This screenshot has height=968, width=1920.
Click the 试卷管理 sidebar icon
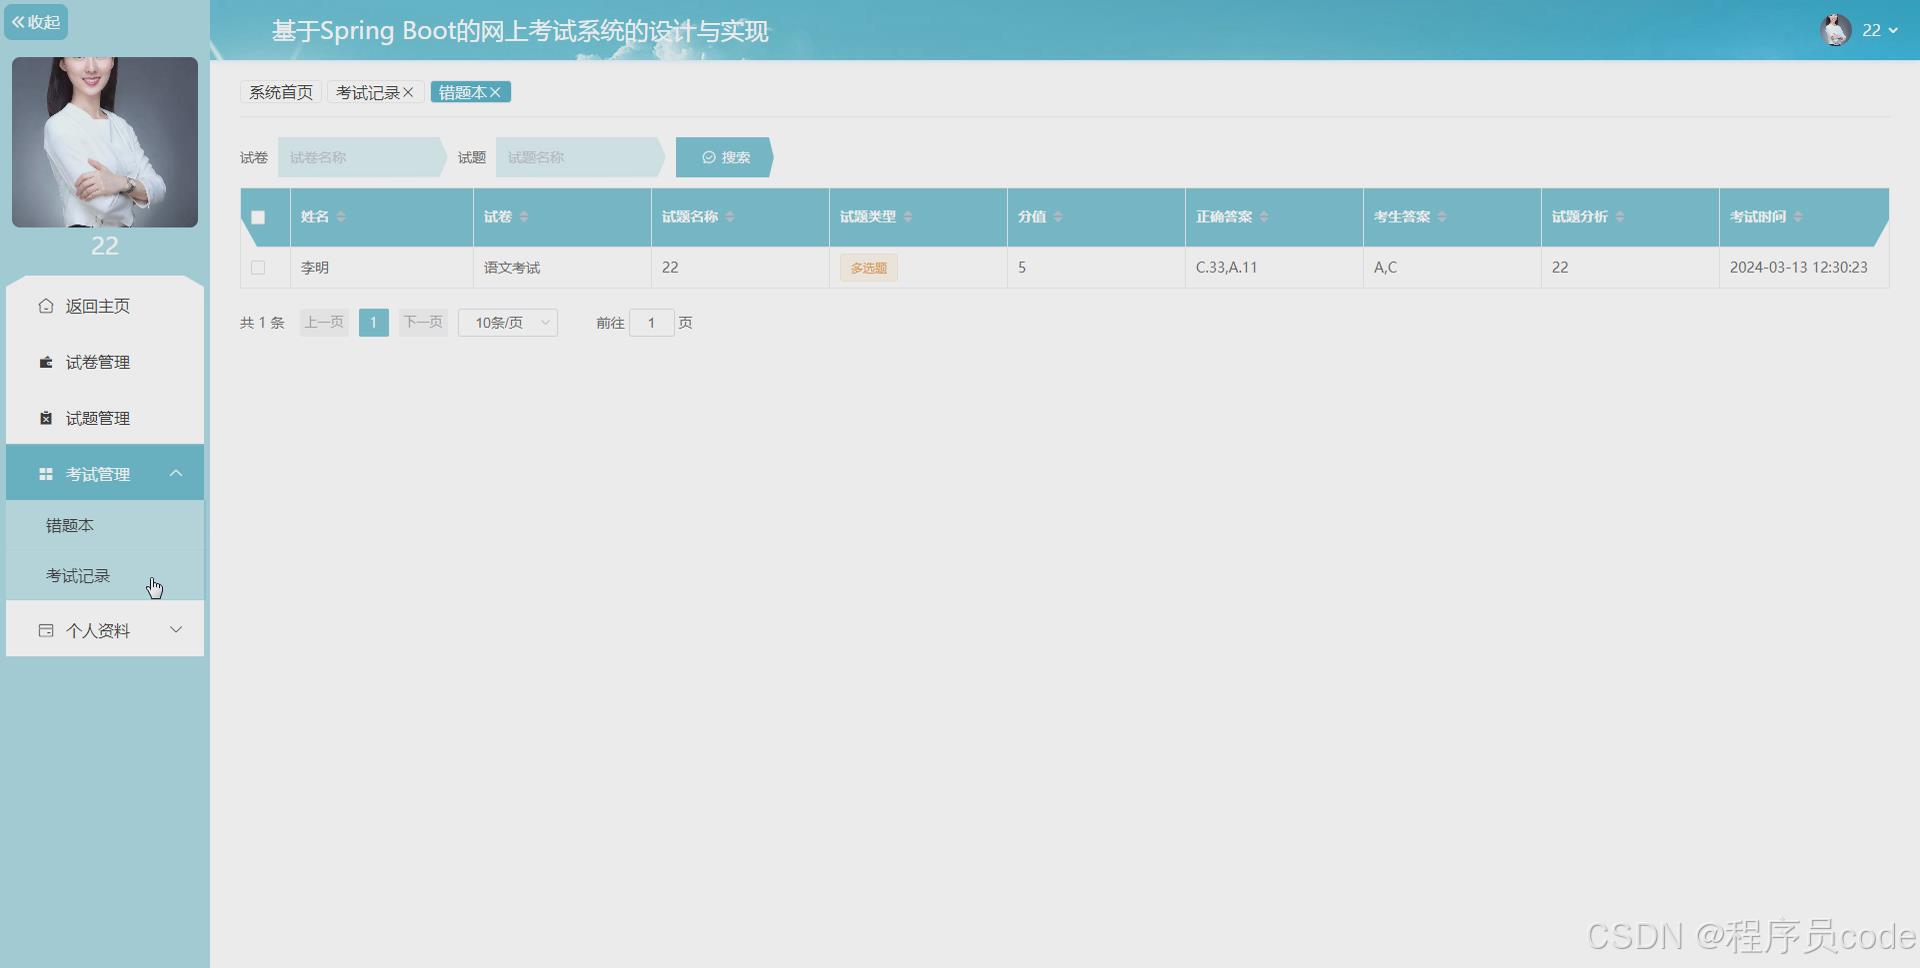coord(46,362)
